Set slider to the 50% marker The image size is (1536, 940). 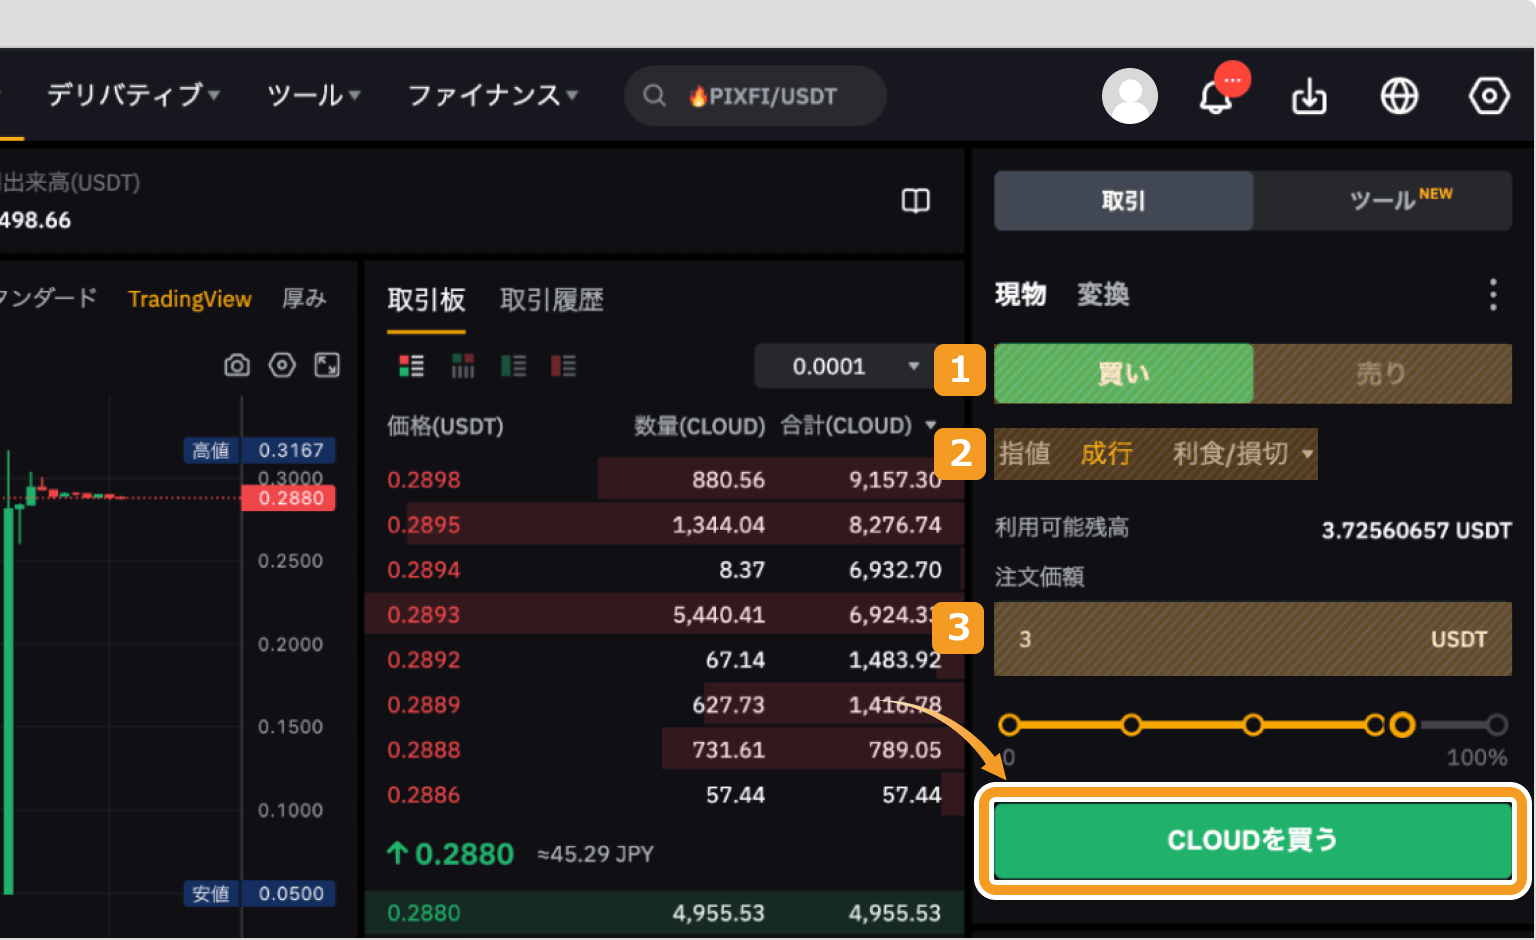click(1253, 725)
